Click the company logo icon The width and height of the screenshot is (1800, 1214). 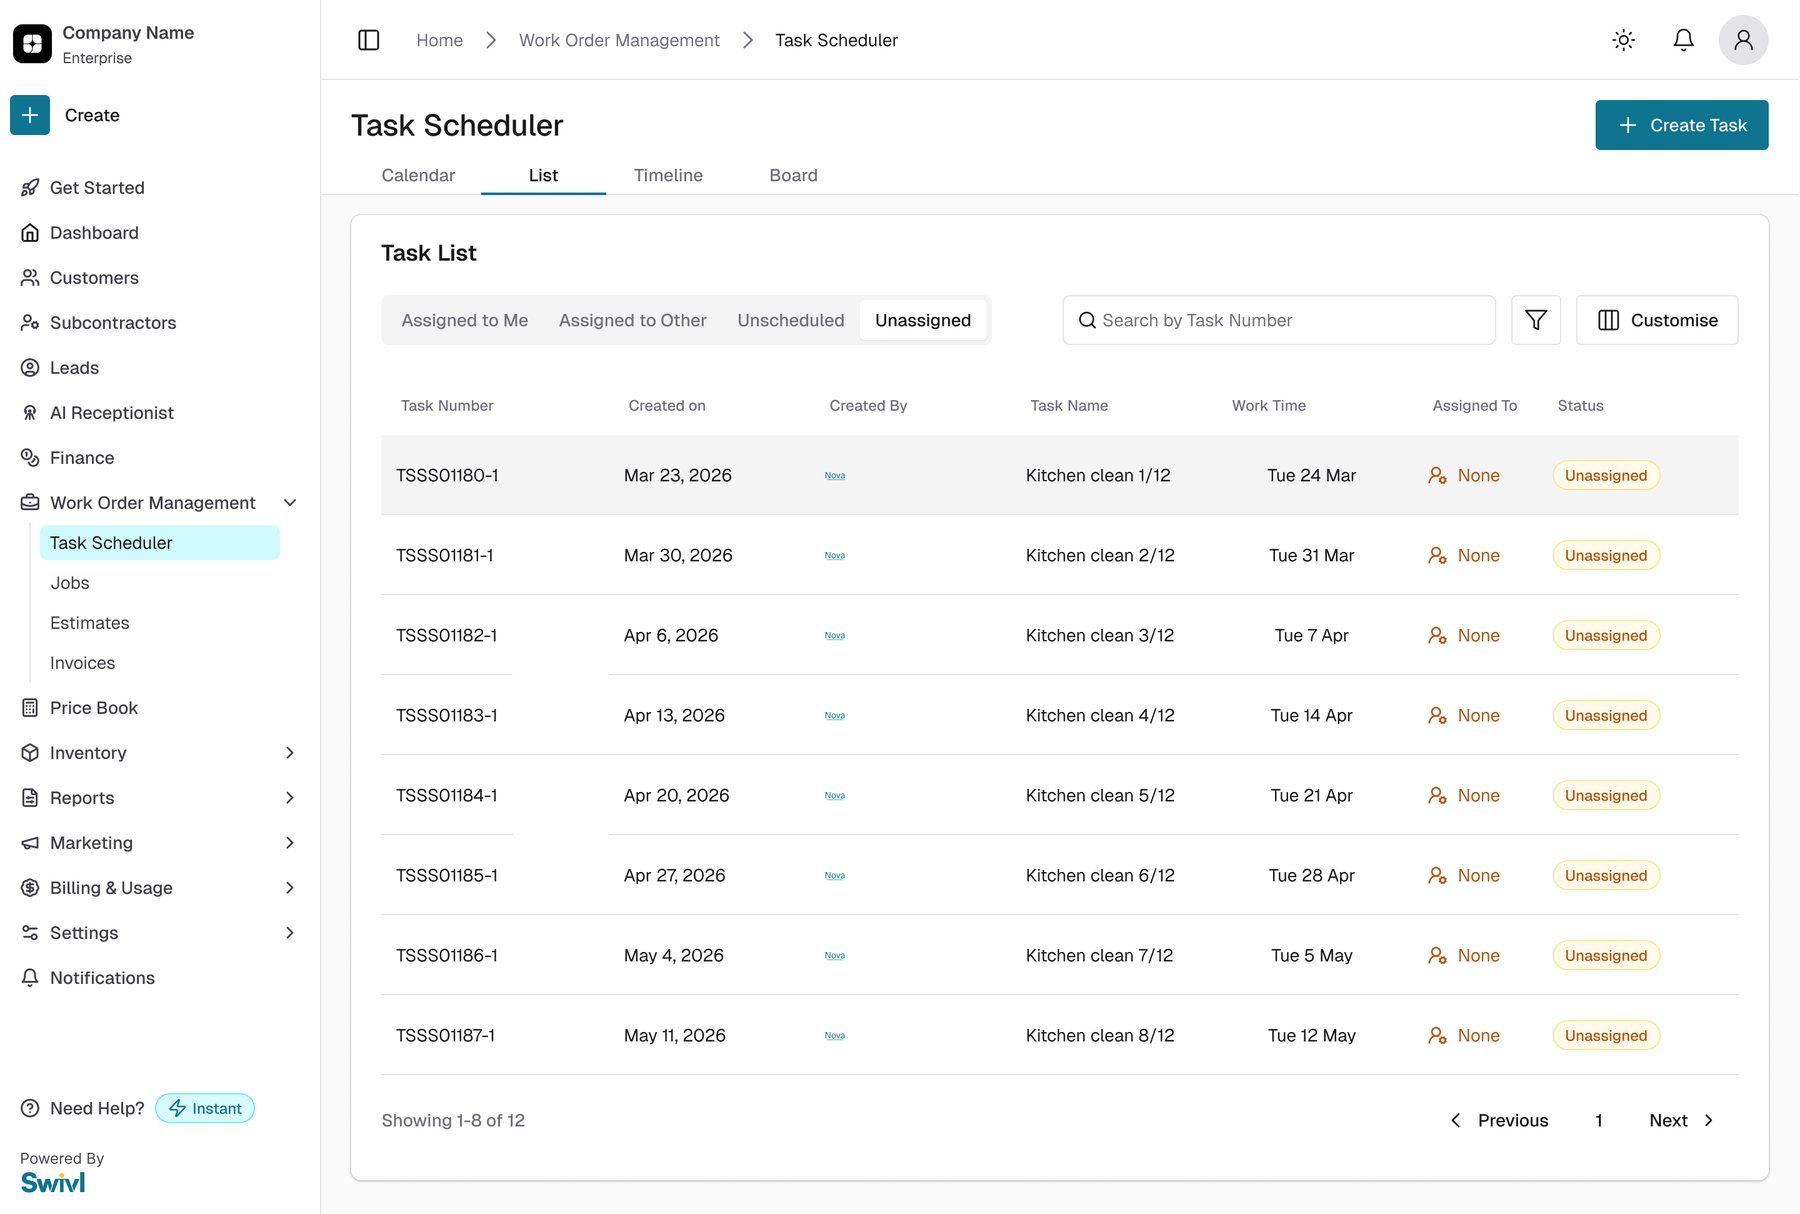(x=32, y=44)
